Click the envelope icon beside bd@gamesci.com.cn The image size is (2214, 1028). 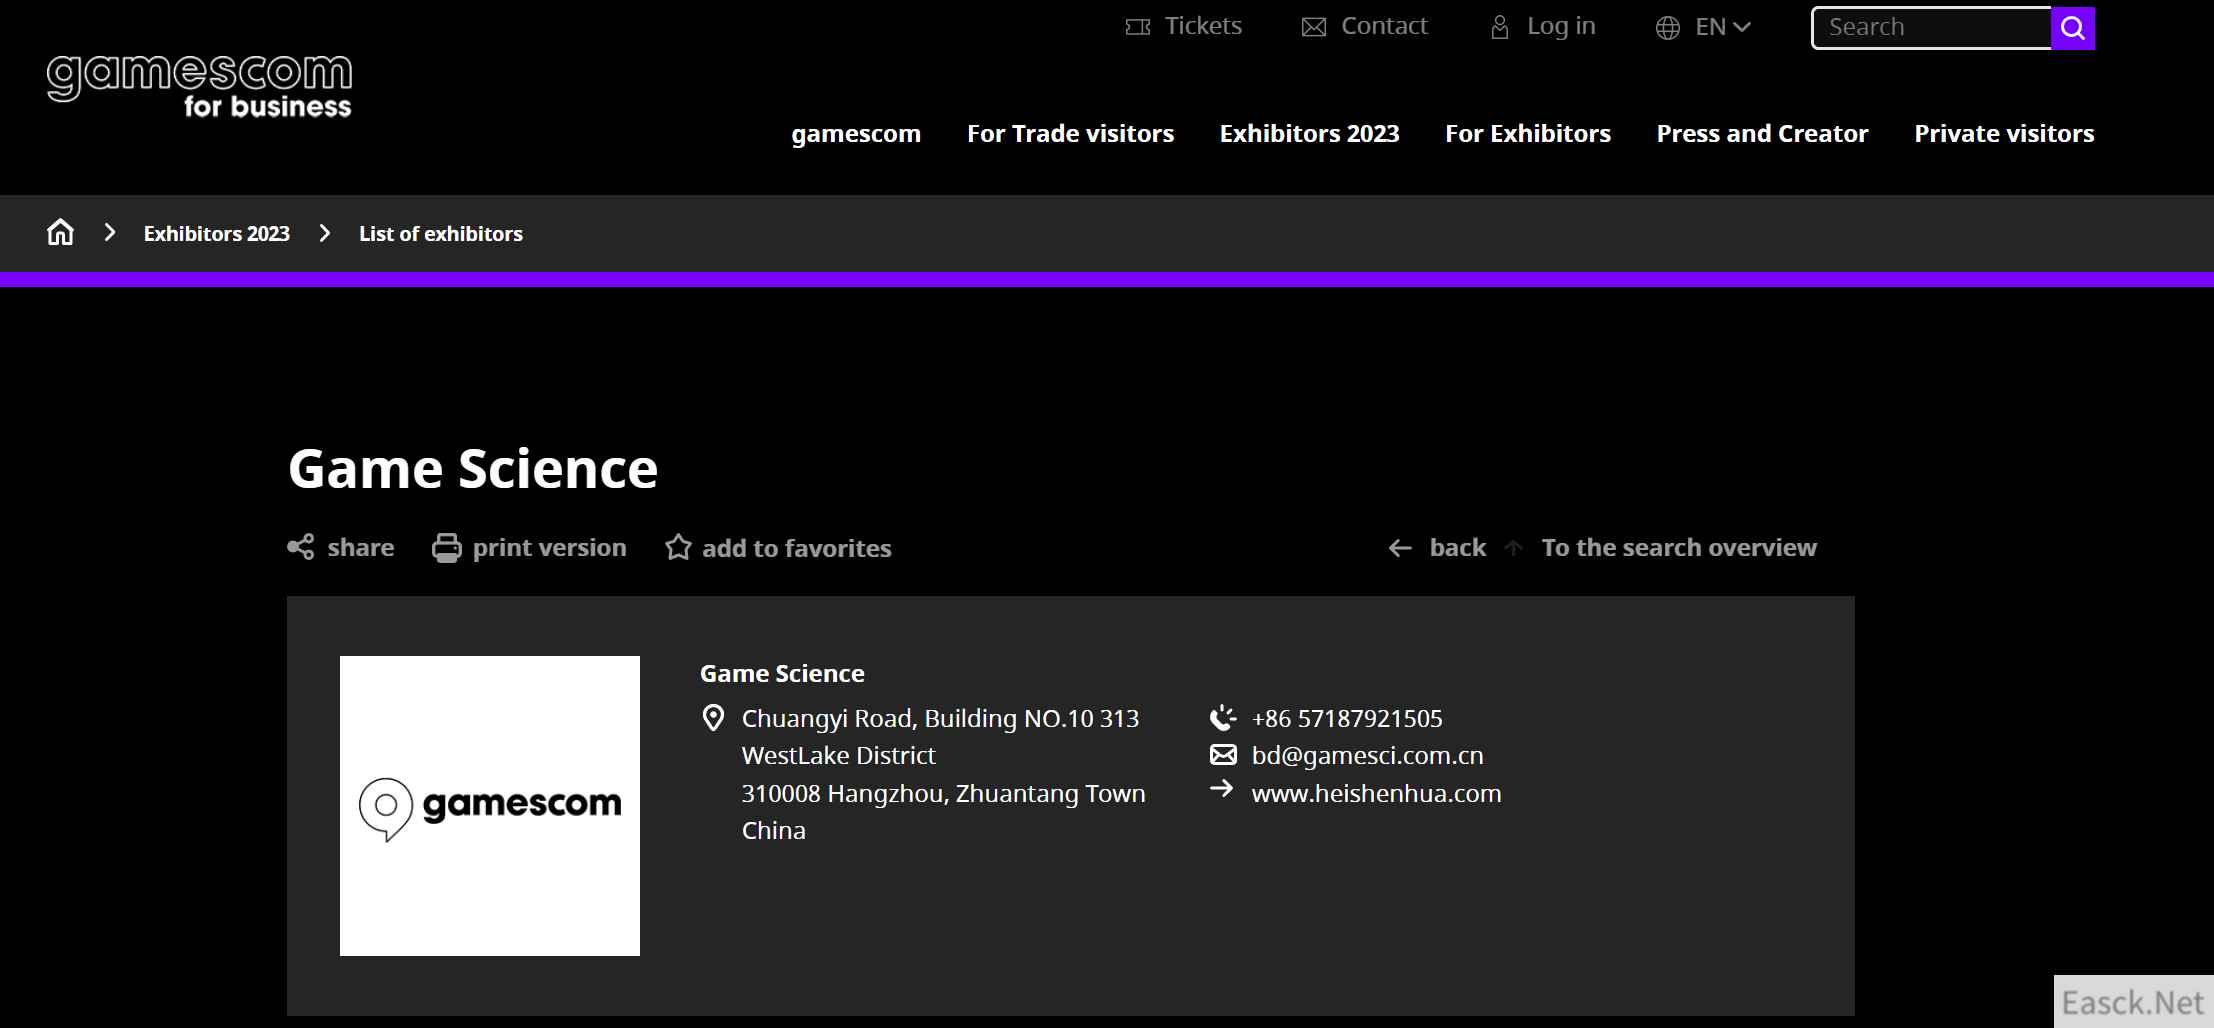pyautogui.click(x=1222, y=755)
